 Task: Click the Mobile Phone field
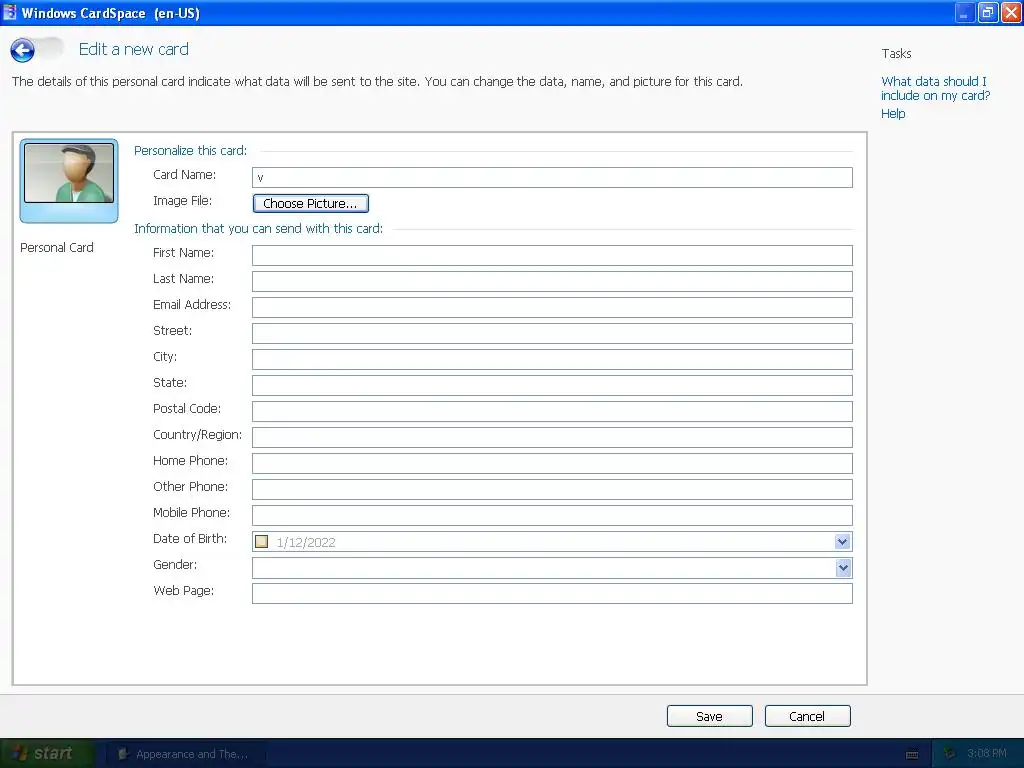tap(552, 515)
